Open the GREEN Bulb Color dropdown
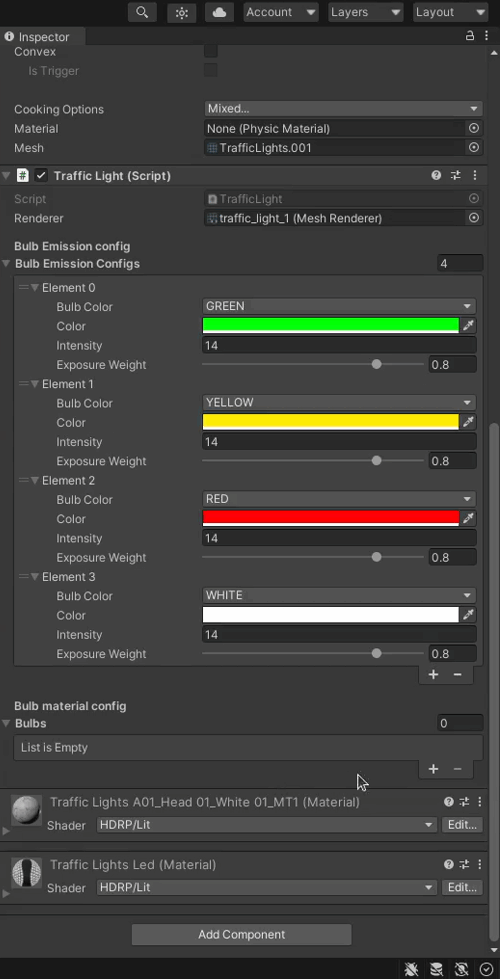This screenshot has height=979, width=500. (x=339, y=306)
